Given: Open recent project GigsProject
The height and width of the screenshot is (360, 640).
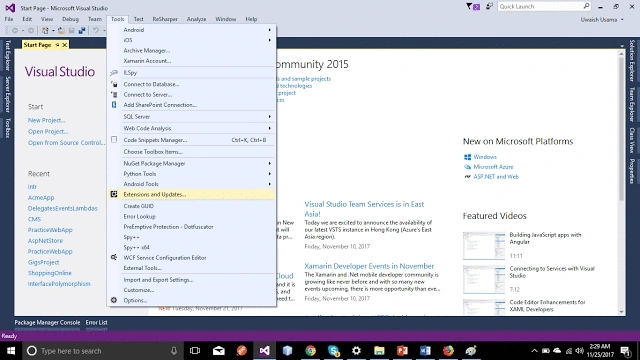Looking at the screenshot, I should pyautogui.click(x=43, y=262).
